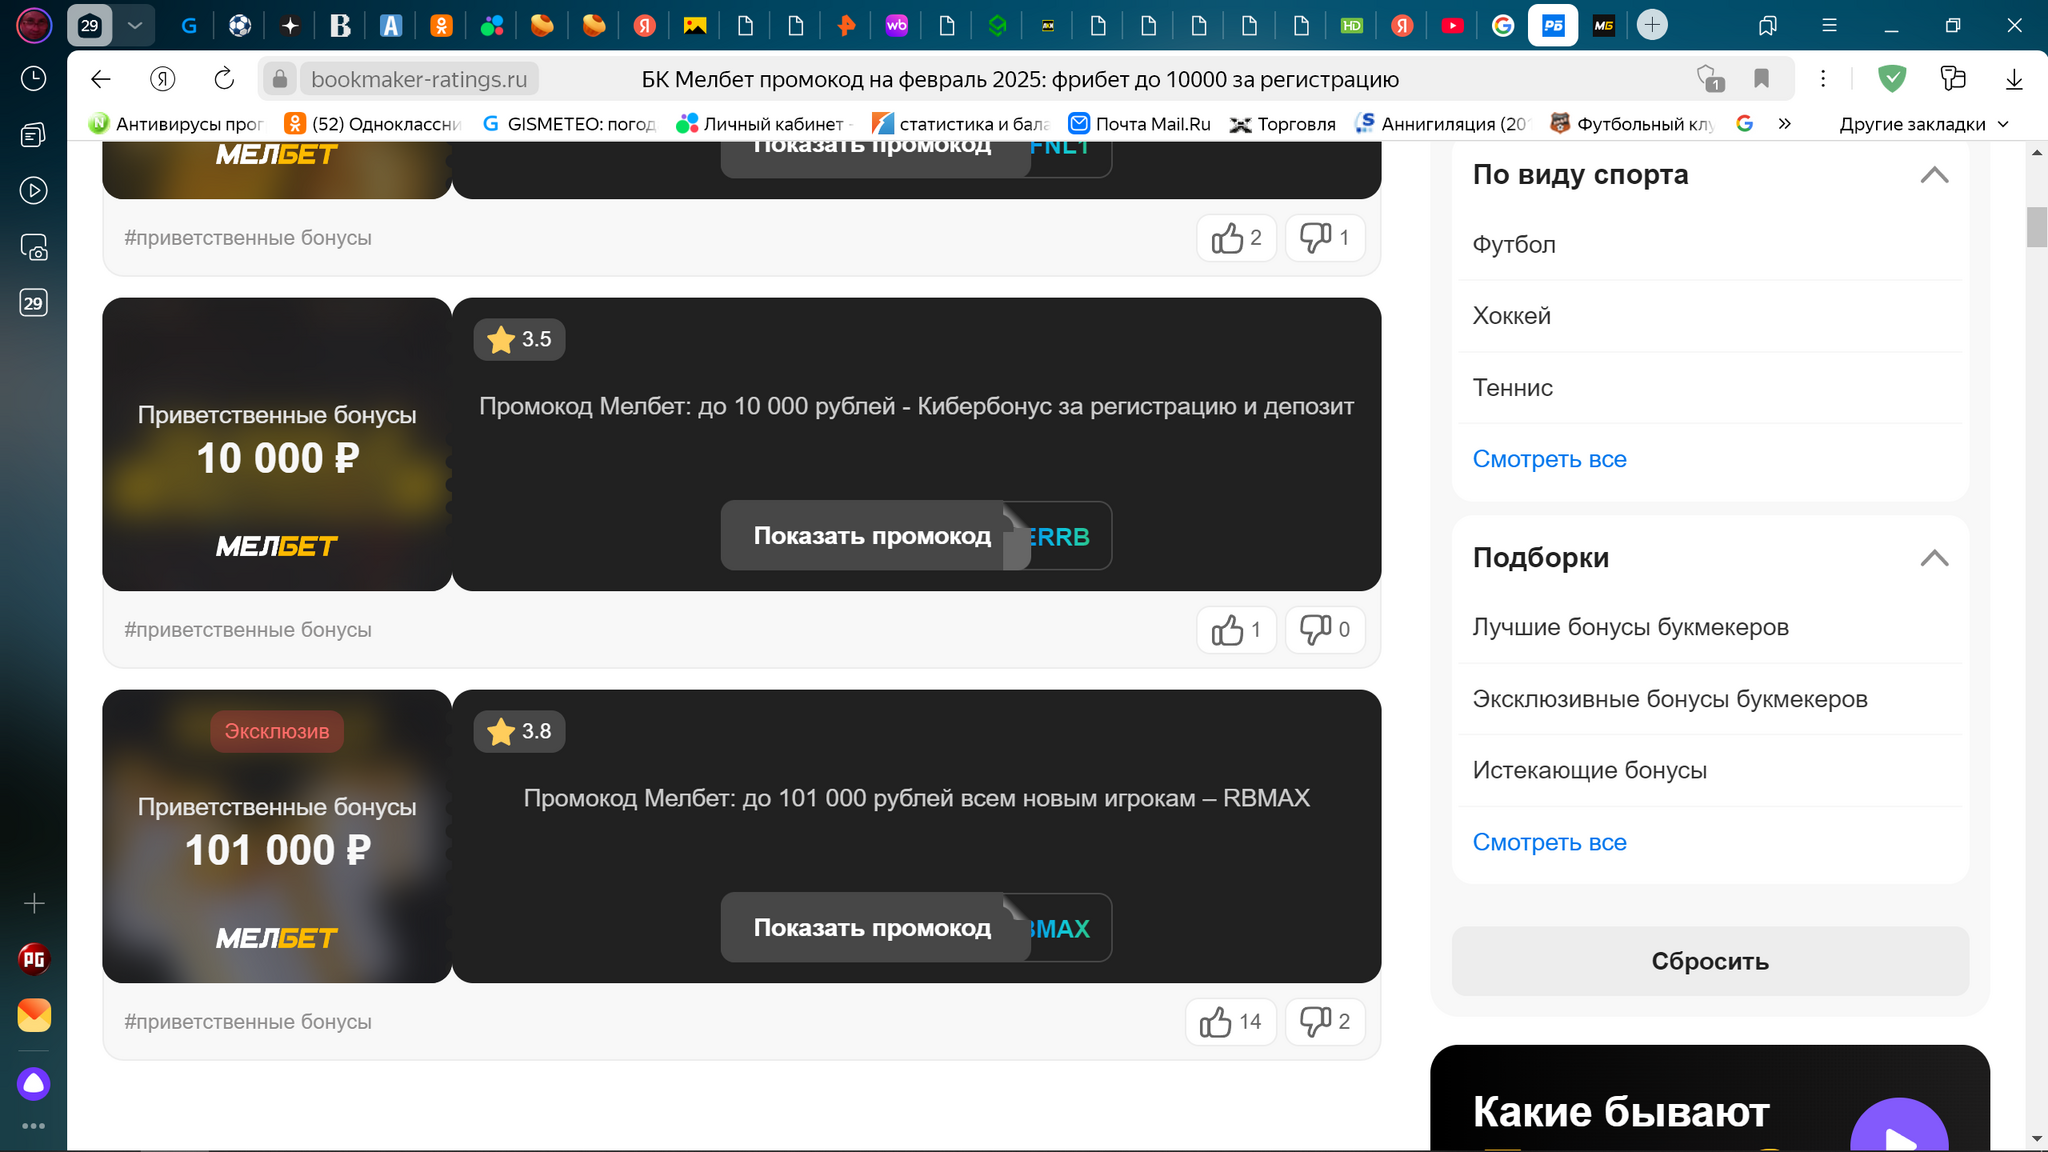
Task: Click the green shield protection icon
Action: coord(1891,79)
